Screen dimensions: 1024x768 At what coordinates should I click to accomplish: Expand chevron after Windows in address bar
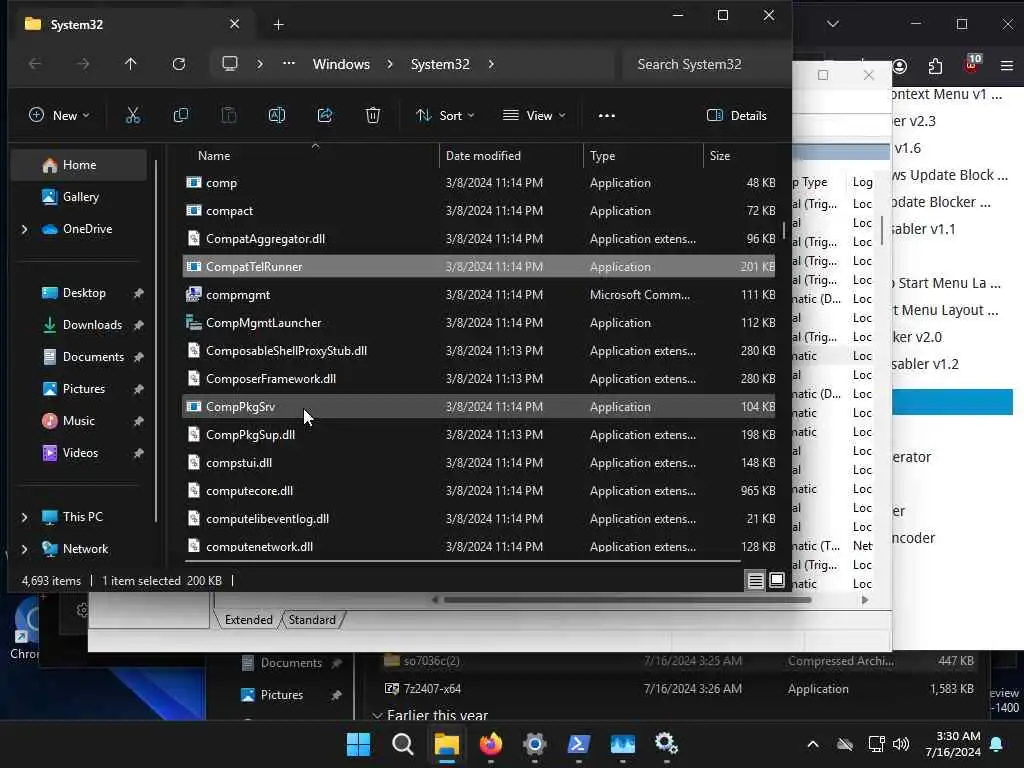pos(390,64)
